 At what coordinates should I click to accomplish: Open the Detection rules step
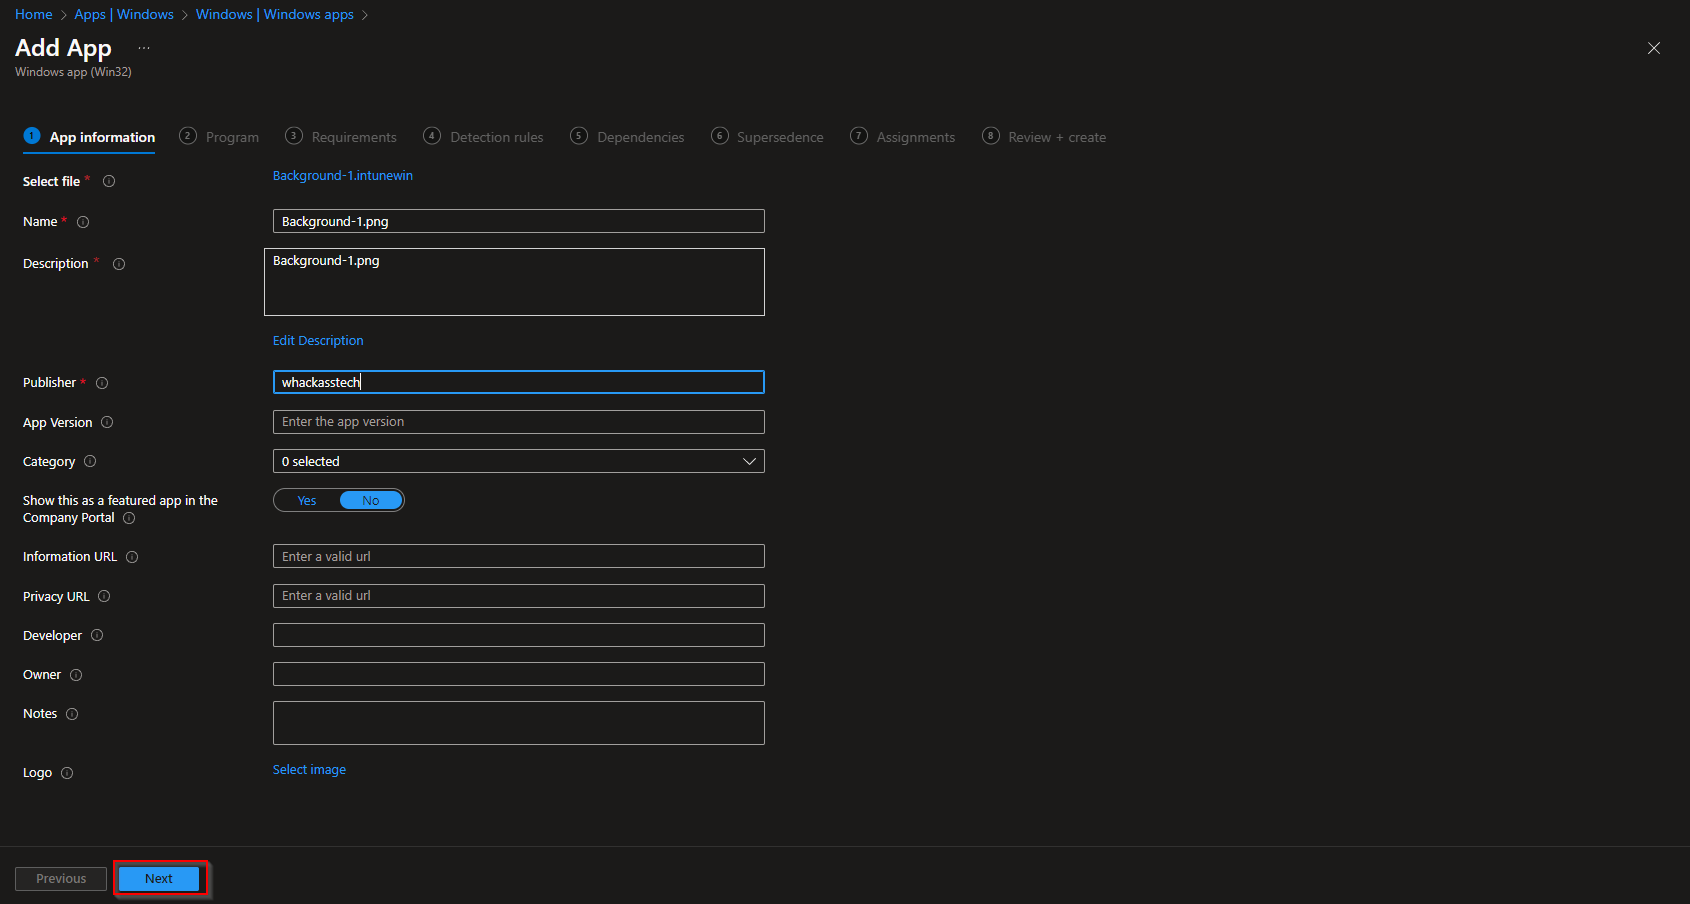[x=496, y=136]
